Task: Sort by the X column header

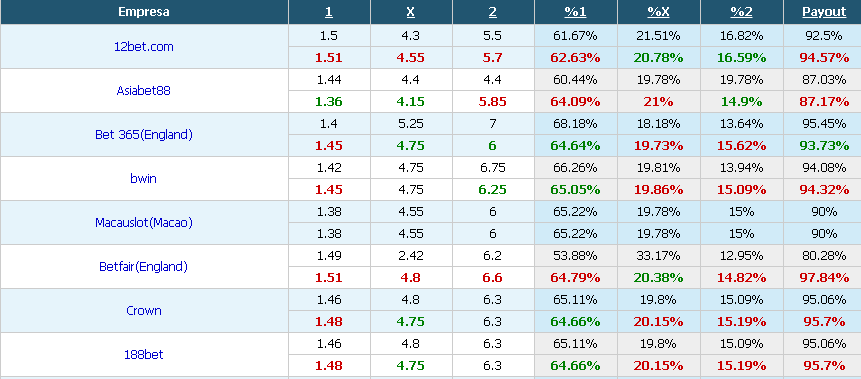Action: point(411,12)
